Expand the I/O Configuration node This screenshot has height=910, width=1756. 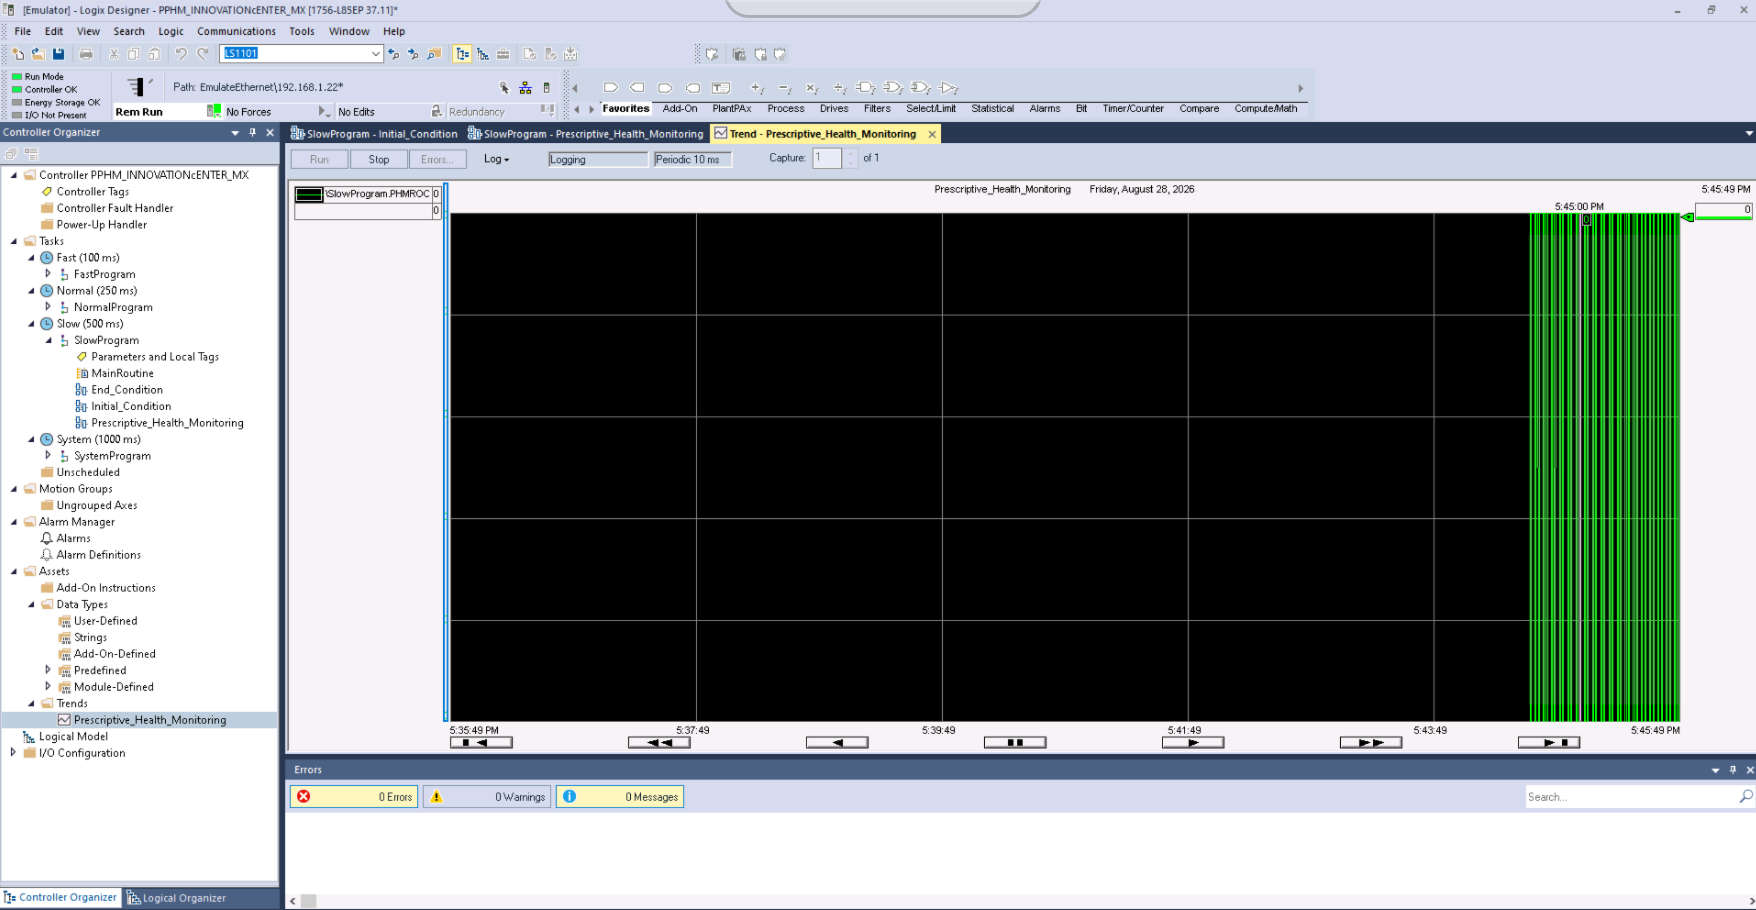13,753
